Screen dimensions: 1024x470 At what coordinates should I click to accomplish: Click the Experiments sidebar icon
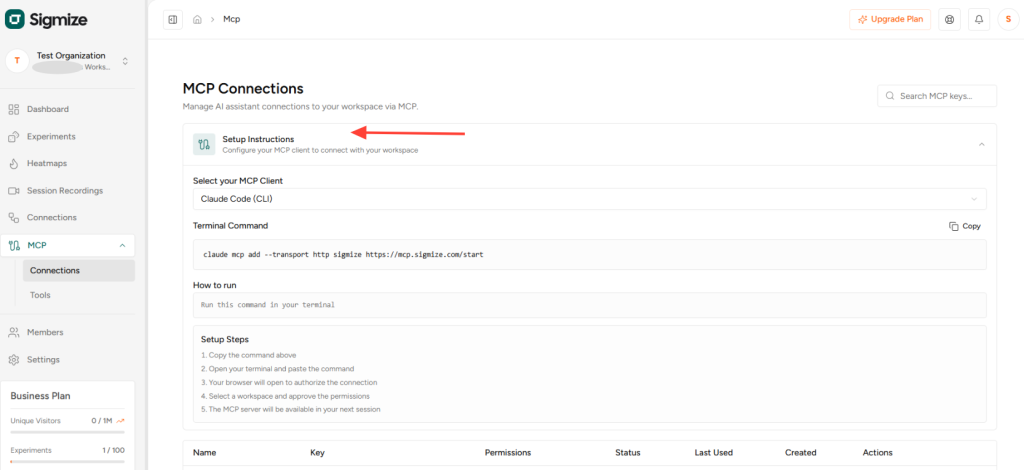(x=14, y=136)
